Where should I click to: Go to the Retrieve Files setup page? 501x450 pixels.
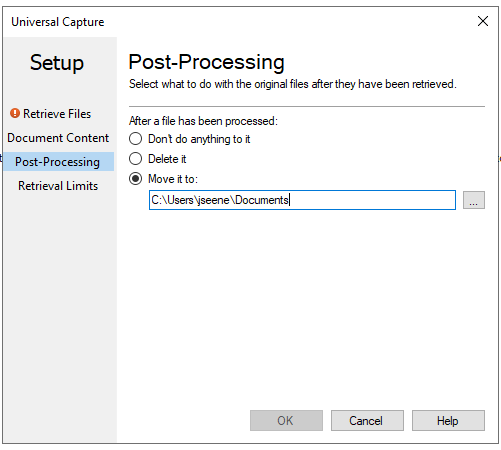coord(57,114)
